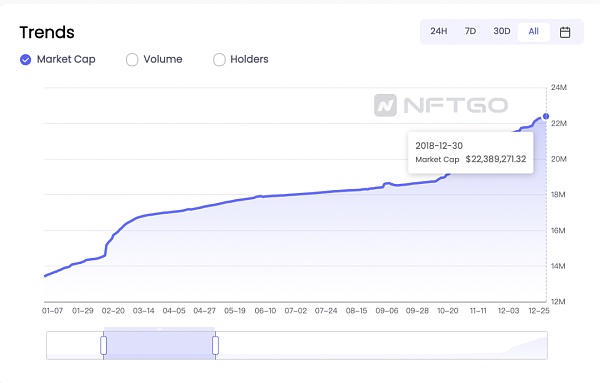Image resolution: width=600 pixels, height=383 pixels.
Task: Select the All time range tab
Action: pyautogui.click(x=533, y=32)
